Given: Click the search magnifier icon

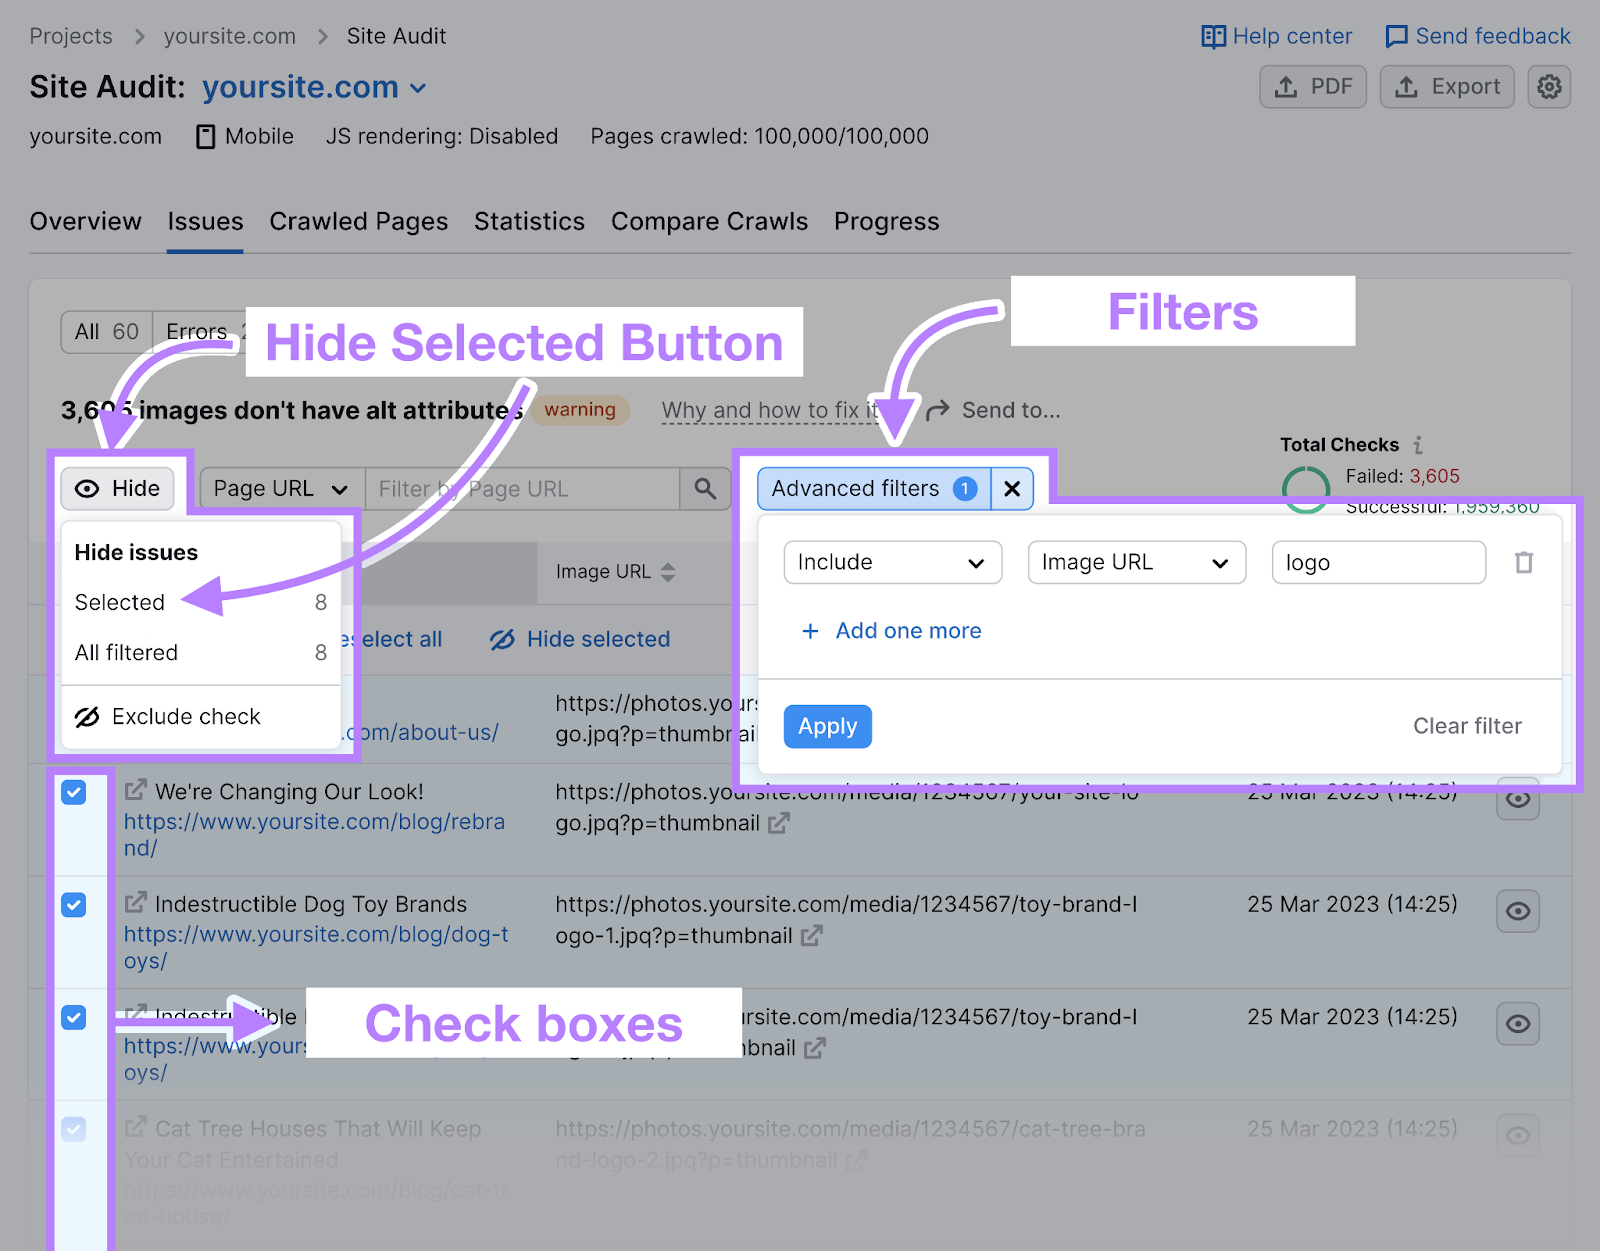Looking at the screenshot, I should (x=705, y=488).
